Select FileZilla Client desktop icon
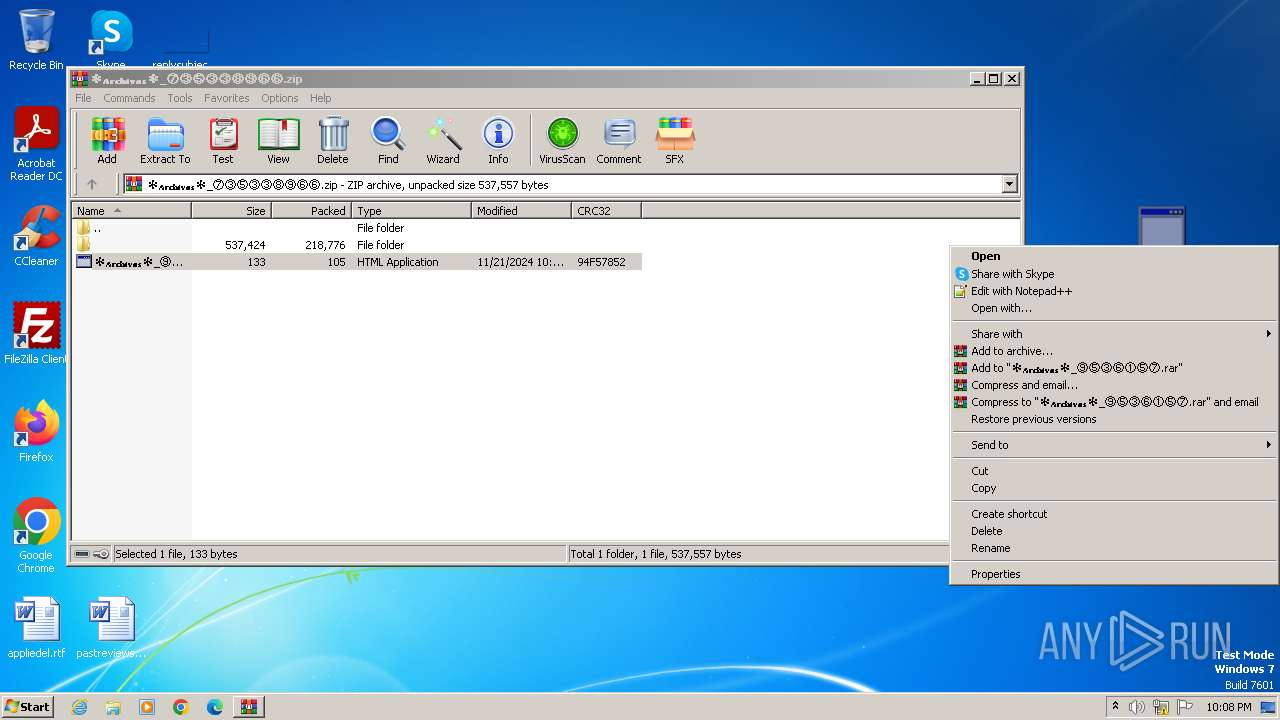Screen dimensions: 1280x720 coord(36,333)
